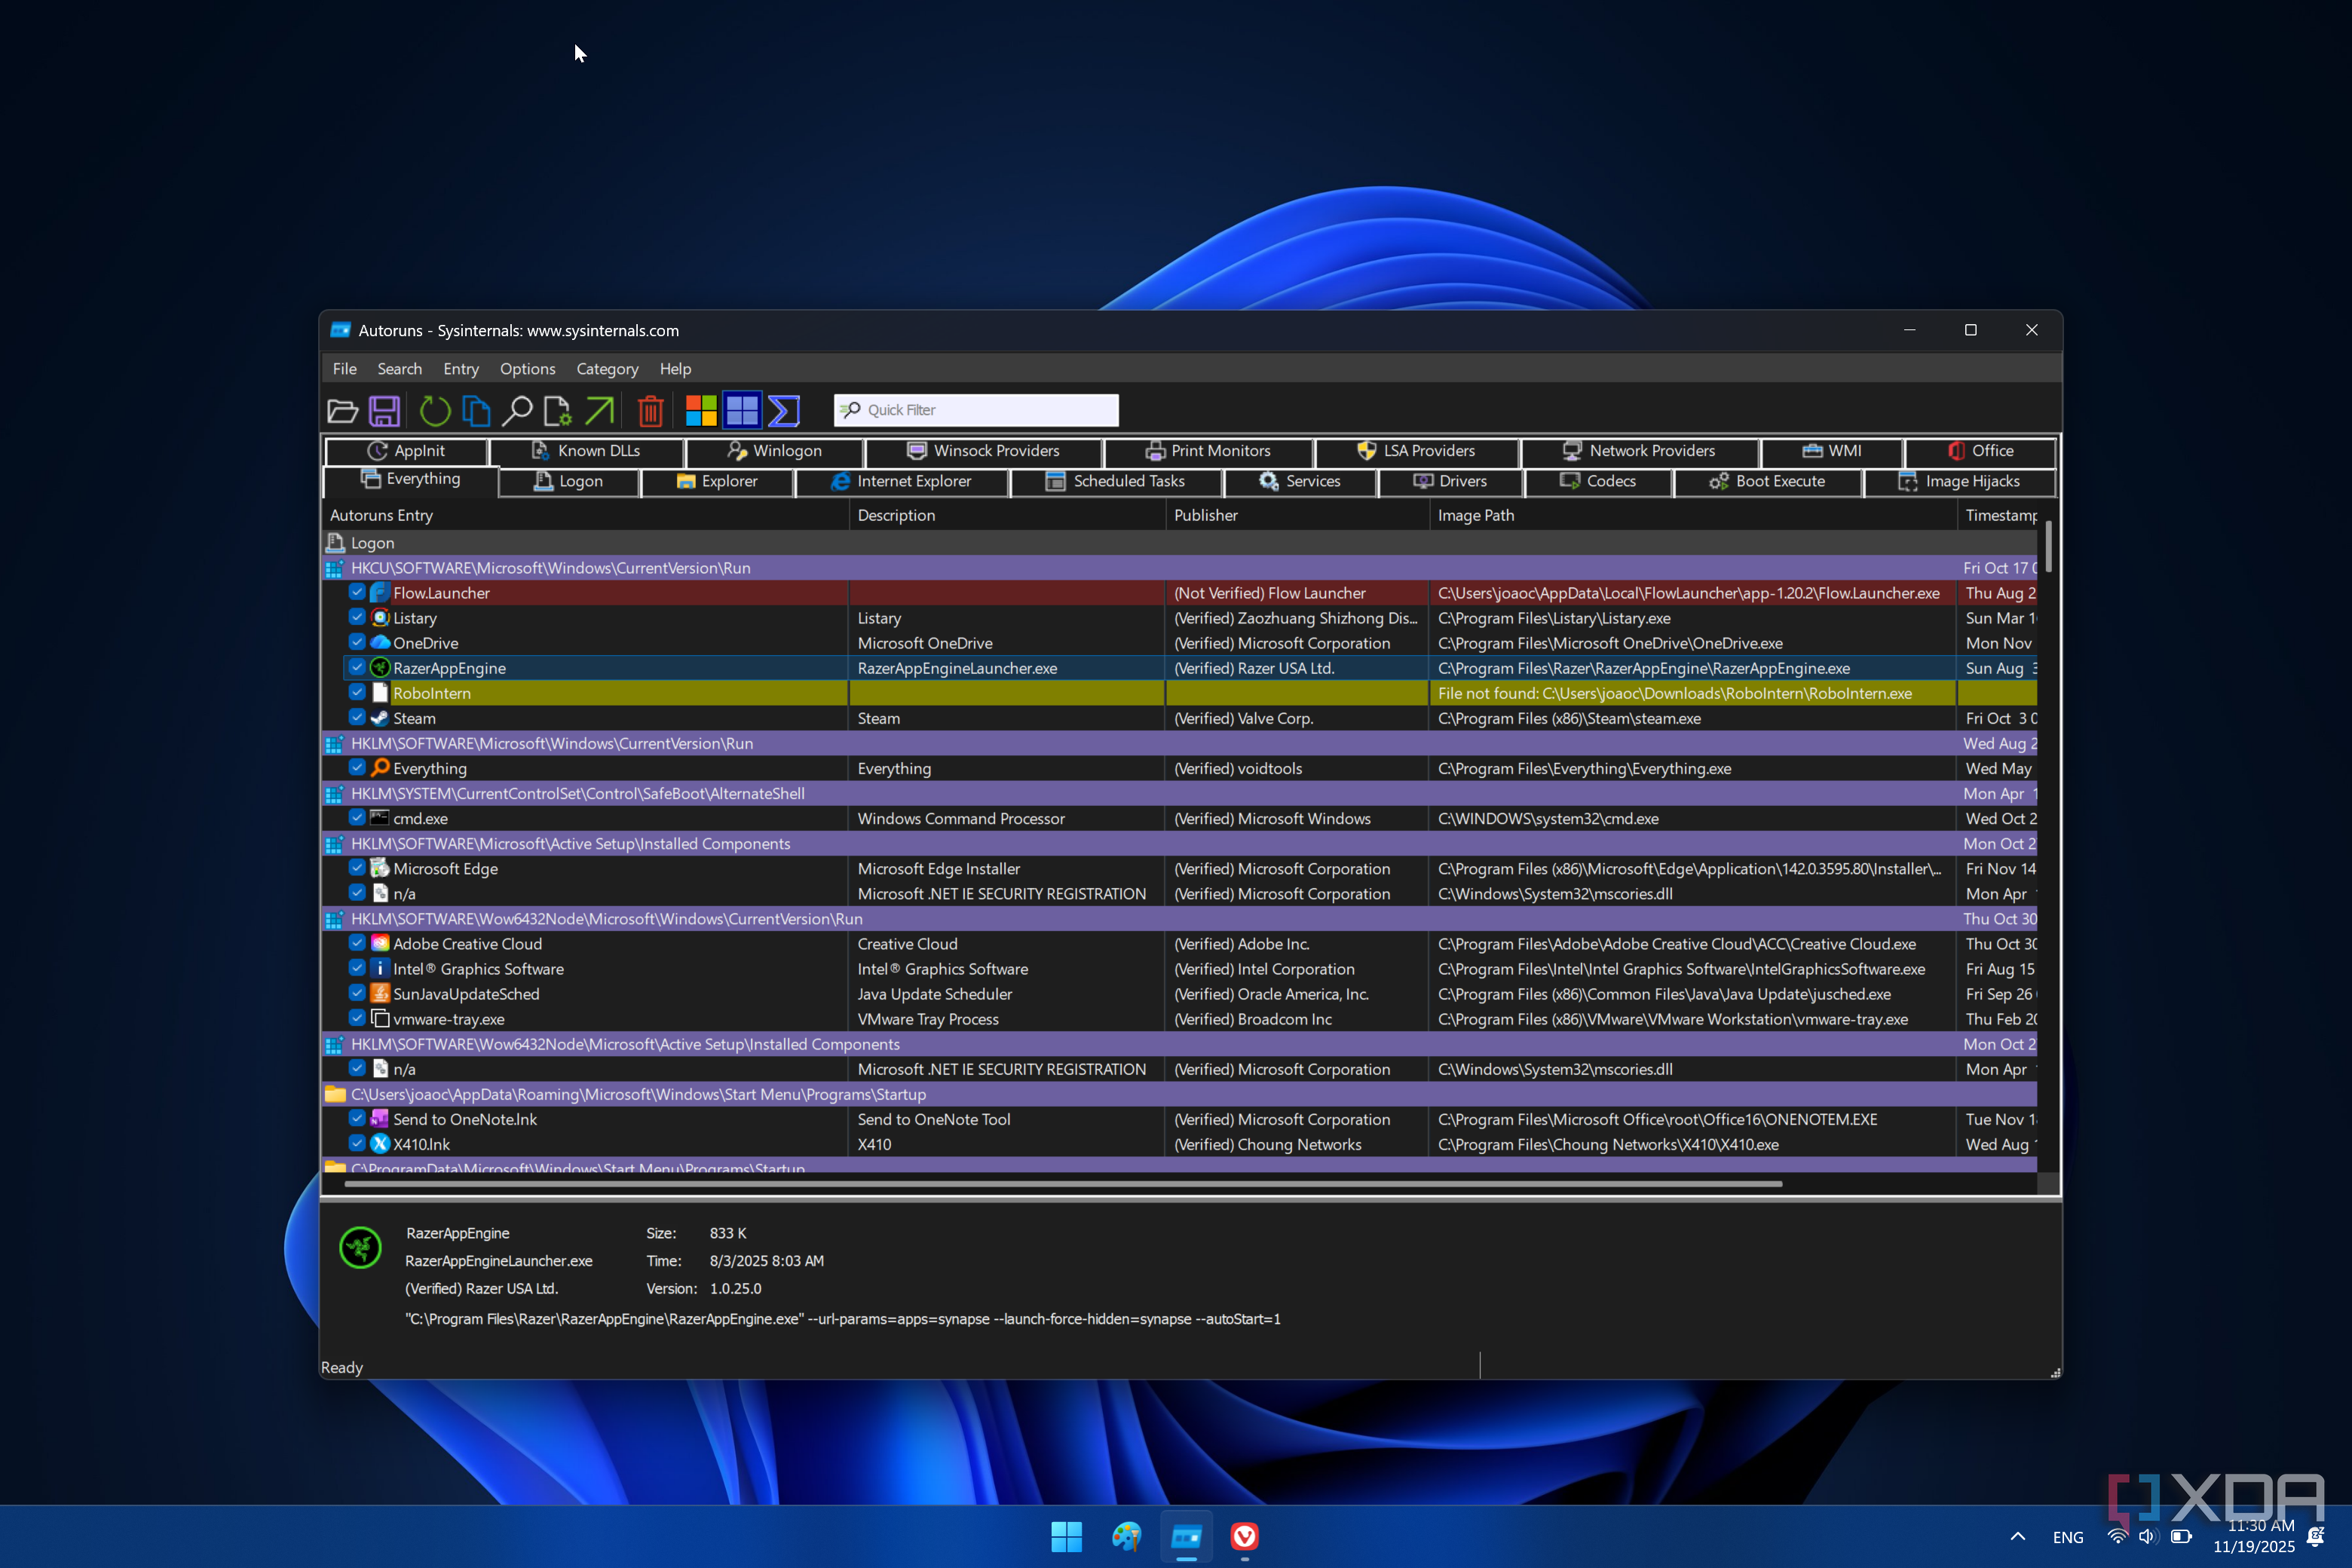
Task: Select the RoboIntern file-not-found row
Action: point(600,693)
